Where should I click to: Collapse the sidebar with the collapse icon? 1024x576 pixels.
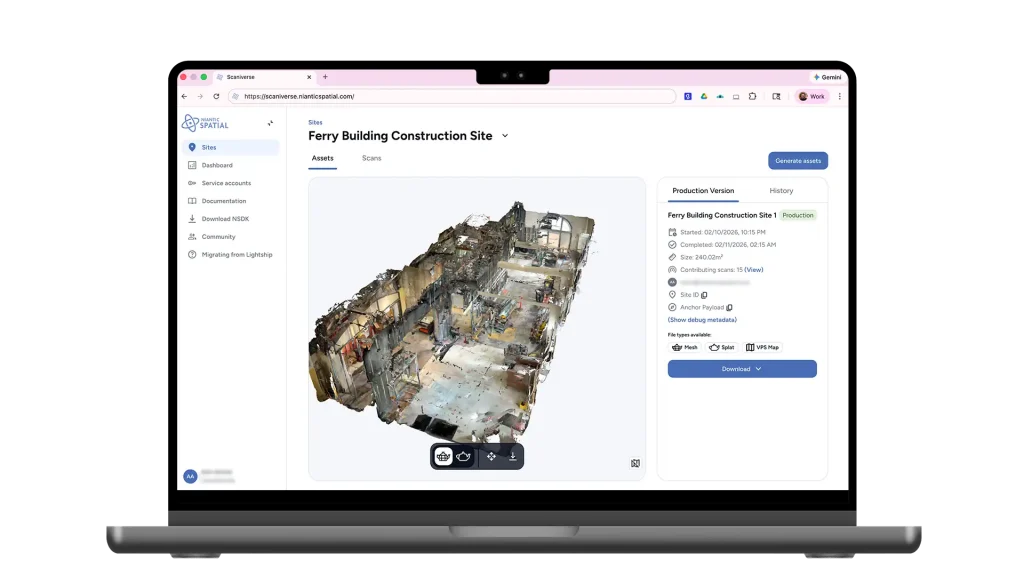click(x=270, y=123)
